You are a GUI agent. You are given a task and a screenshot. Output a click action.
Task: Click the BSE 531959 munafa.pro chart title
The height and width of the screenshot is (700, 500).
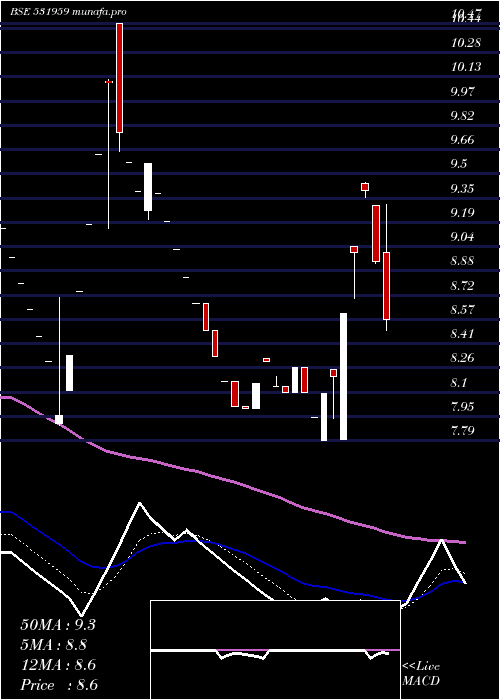coord(68,12)
